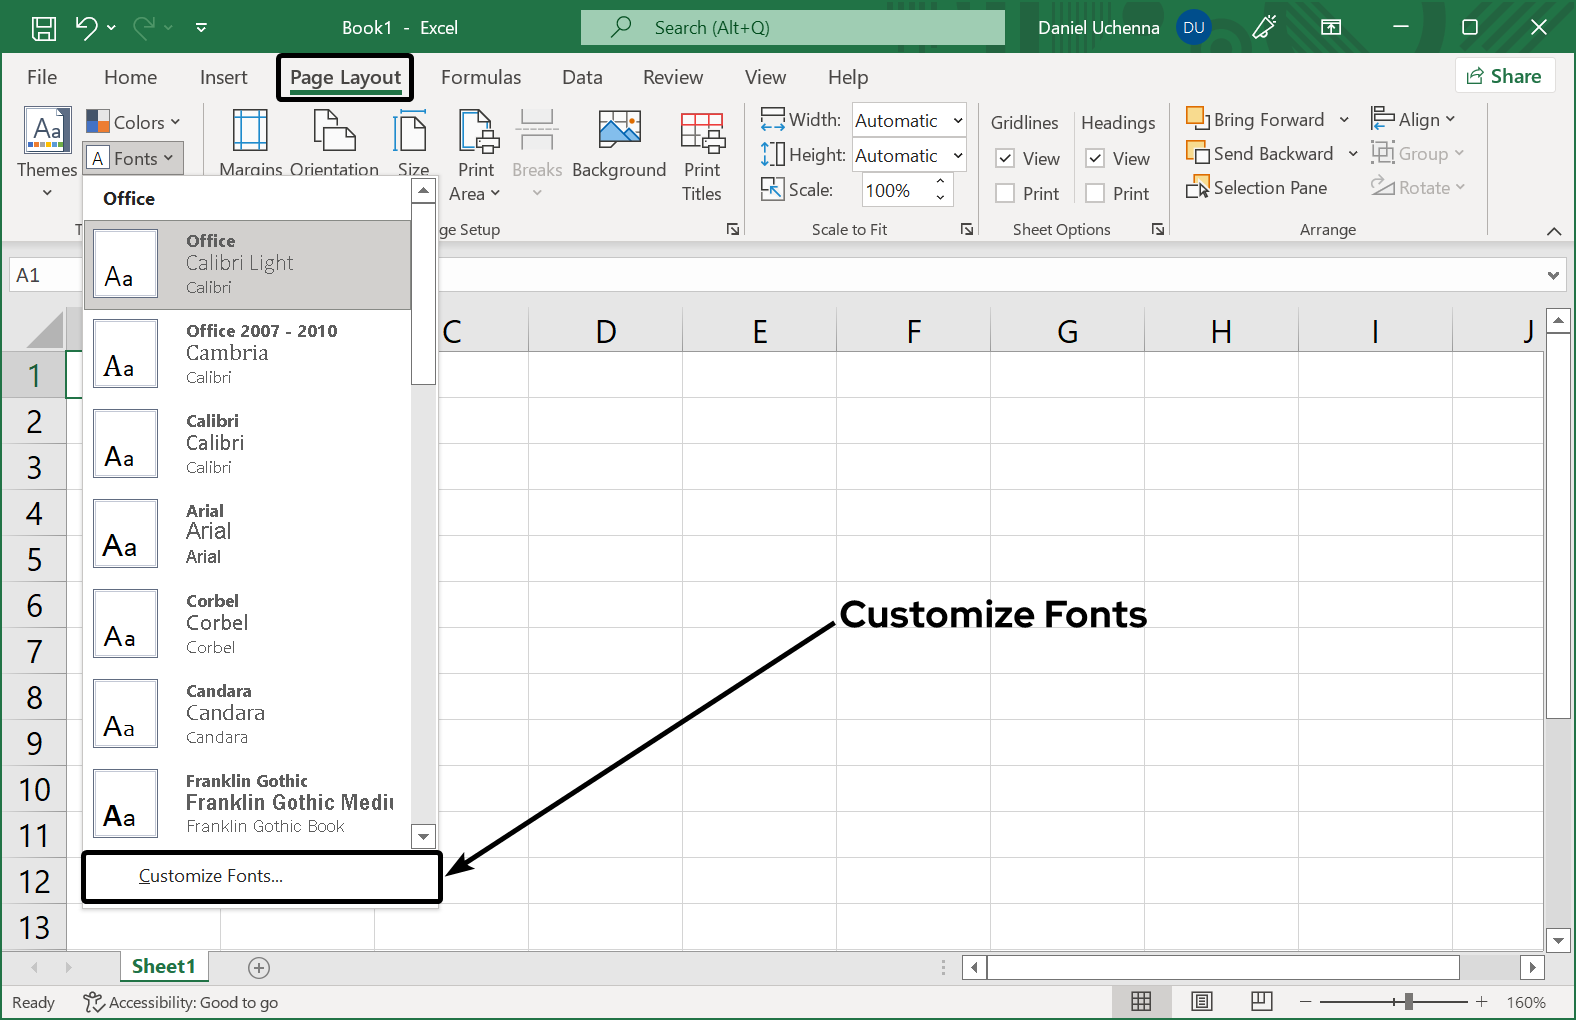Switch to the Review tab
The image size is (1576, 1020).
click(x=673, y=77)
